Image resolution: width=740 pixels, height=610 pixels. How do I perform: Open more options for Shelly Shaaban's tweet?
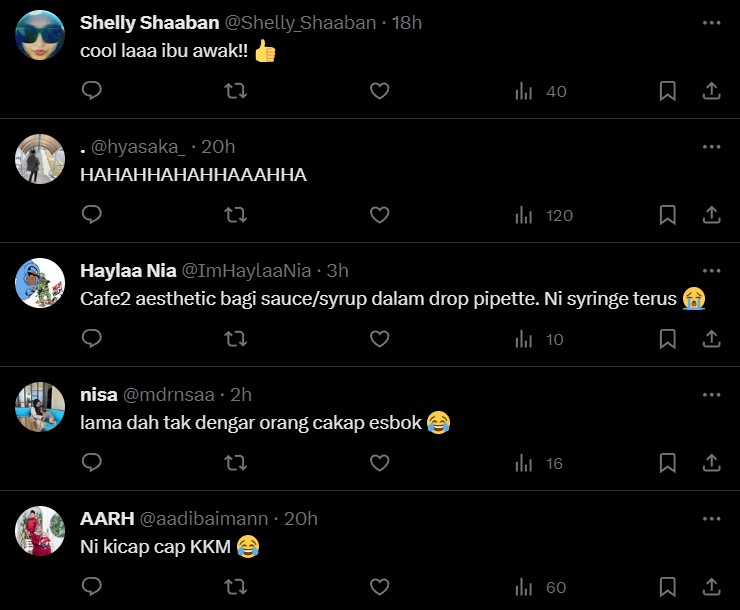[x=711, y=22]
